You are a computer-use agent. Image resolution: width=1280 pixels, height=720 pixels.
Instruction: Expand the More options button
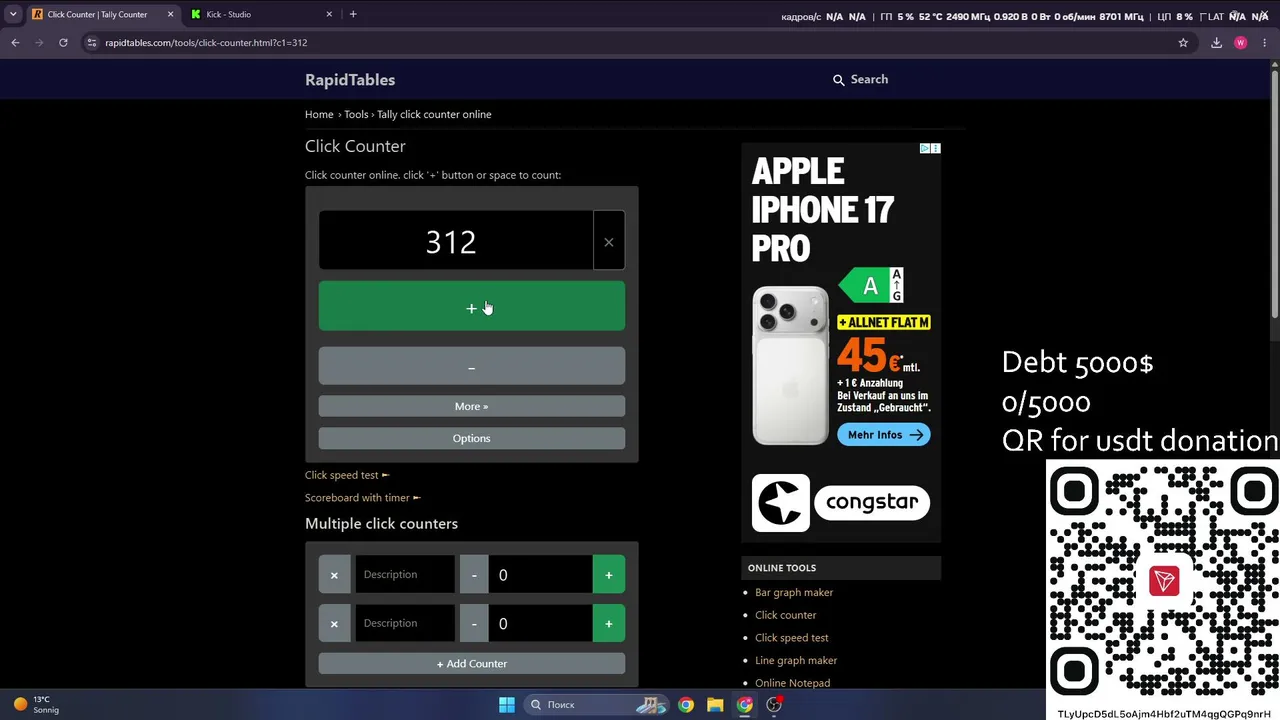pos(471,406)
